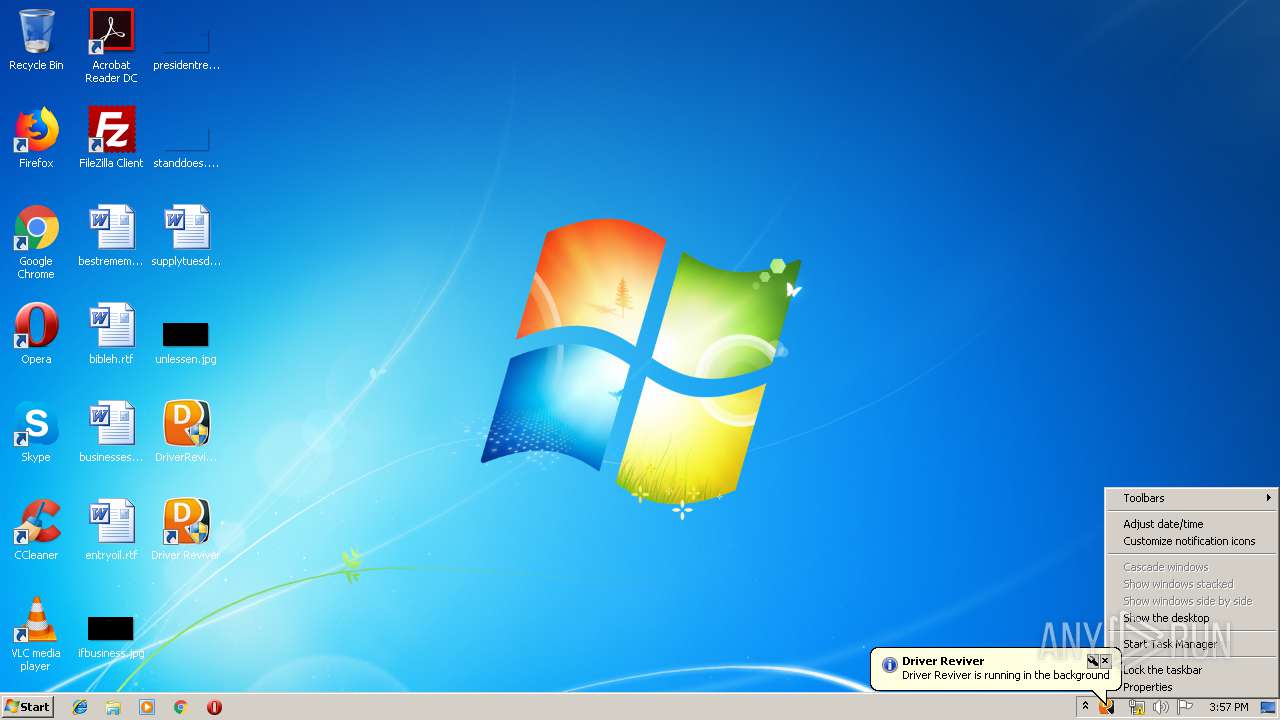This screenshot has width=1280, height=720.
Task: Open notification balloon wrench options
Action: [x=1093, y=661]
